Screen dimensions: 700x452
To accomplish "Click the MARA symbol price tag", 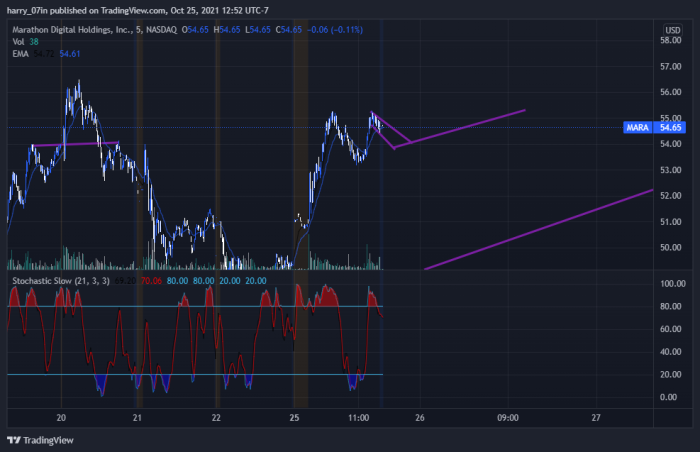I will (638, 128).
